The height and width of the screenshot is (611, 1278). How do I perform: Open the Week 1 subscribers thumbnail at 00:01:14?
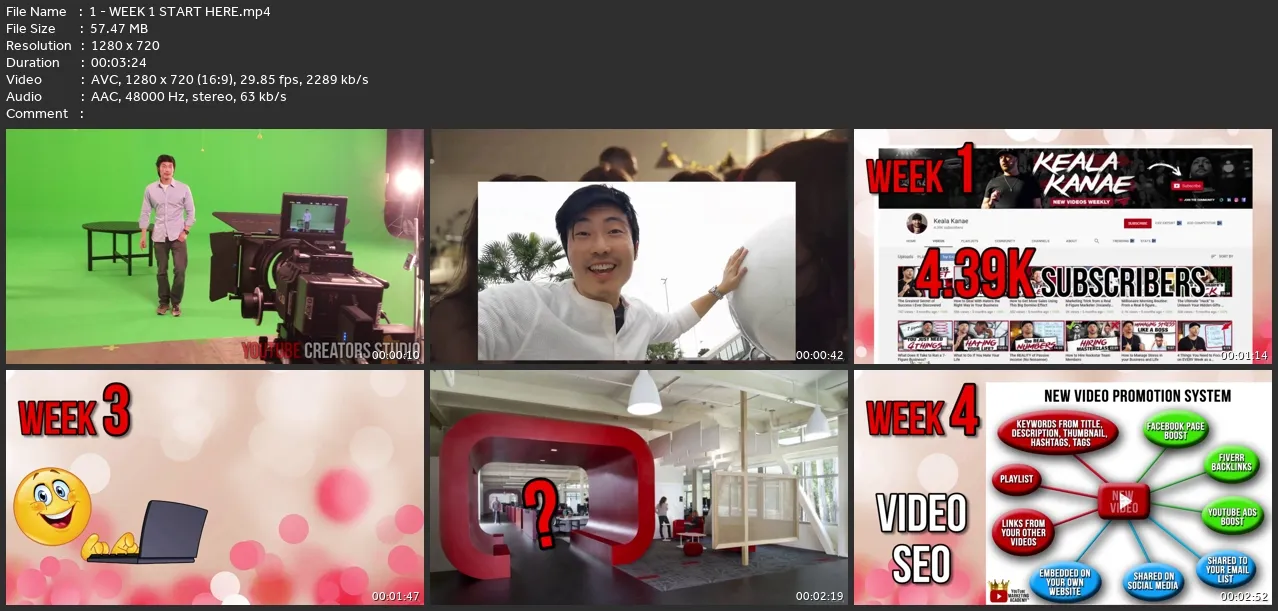click(x=1063, y=246)
